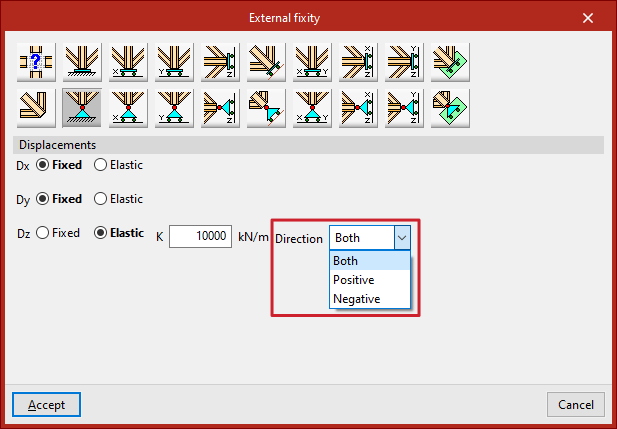Select pinned support with XY roller

point(312,108)
